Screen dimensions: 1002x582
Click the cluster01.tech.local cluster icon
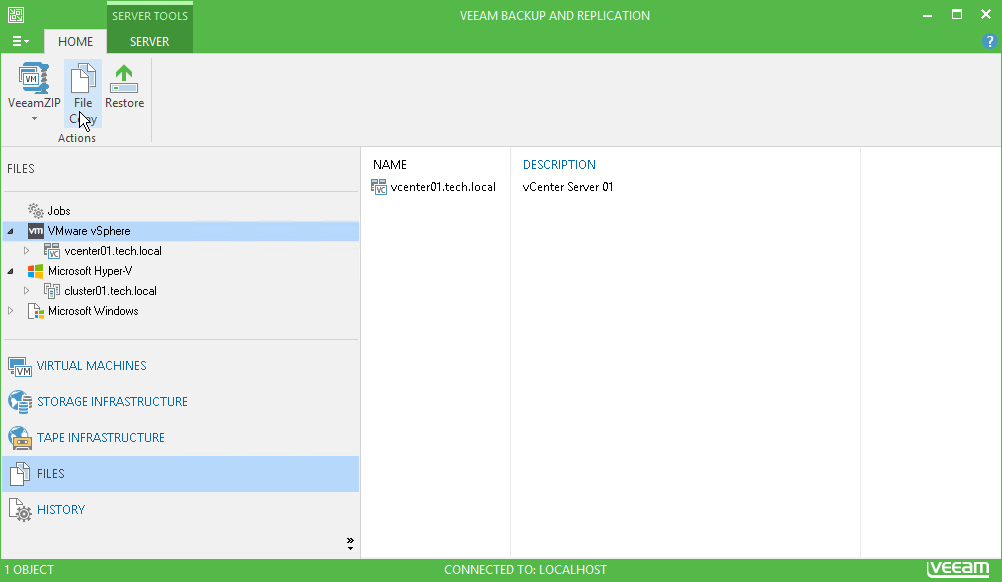tap(52, 291)
